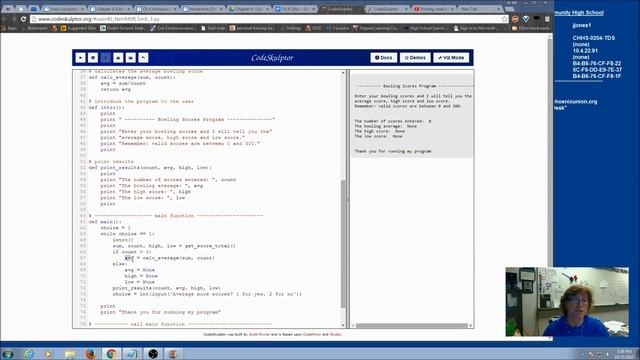Image resolution: width=640 pixels, height=360 pixels.
Task: Download the code using the Download icon
Action: pos(118,58)
